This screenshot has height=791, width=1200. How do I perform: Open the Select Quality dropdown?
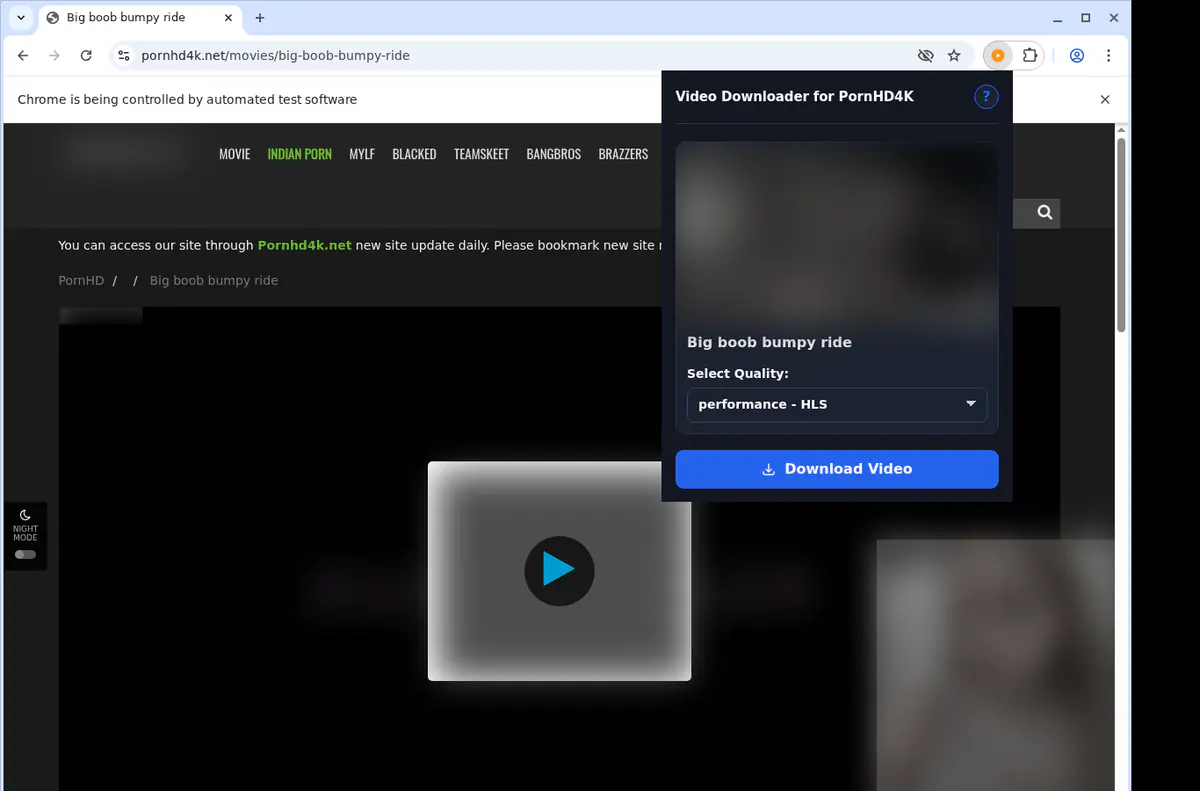click(x=837, y=404)
